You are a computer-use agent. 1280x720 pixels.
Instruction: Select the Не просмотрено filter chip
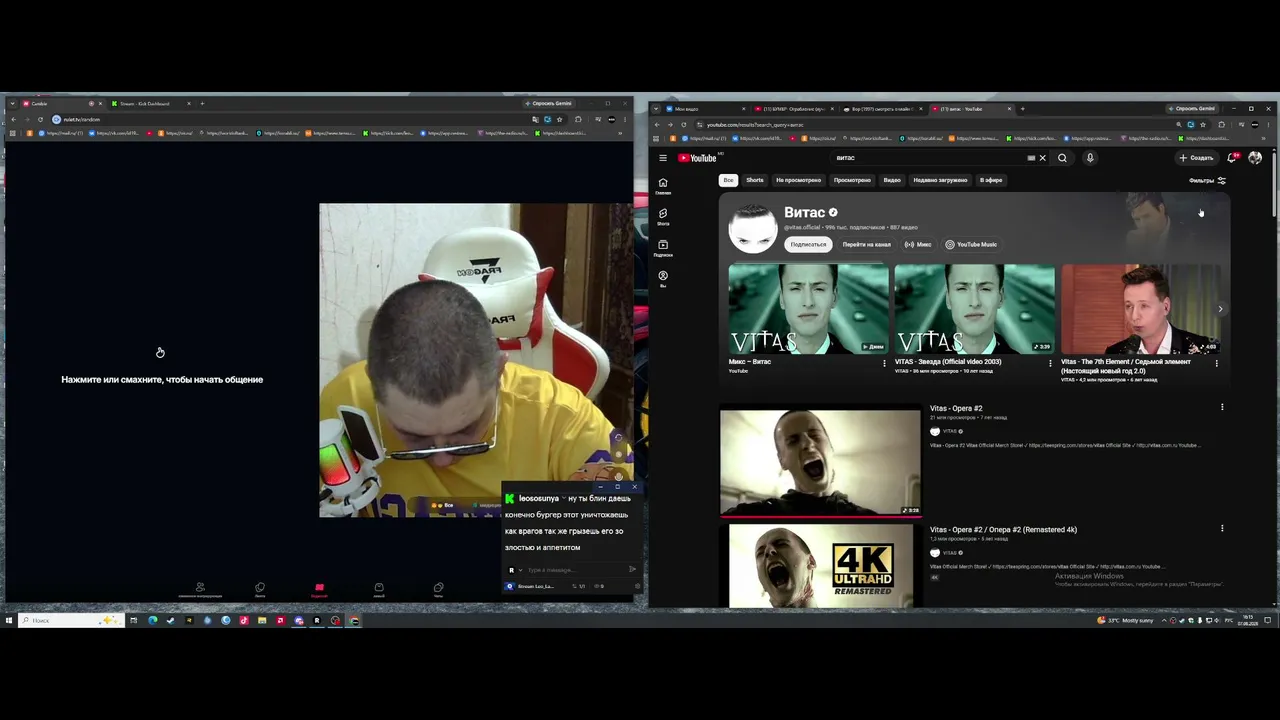click(x=798, y=180)
